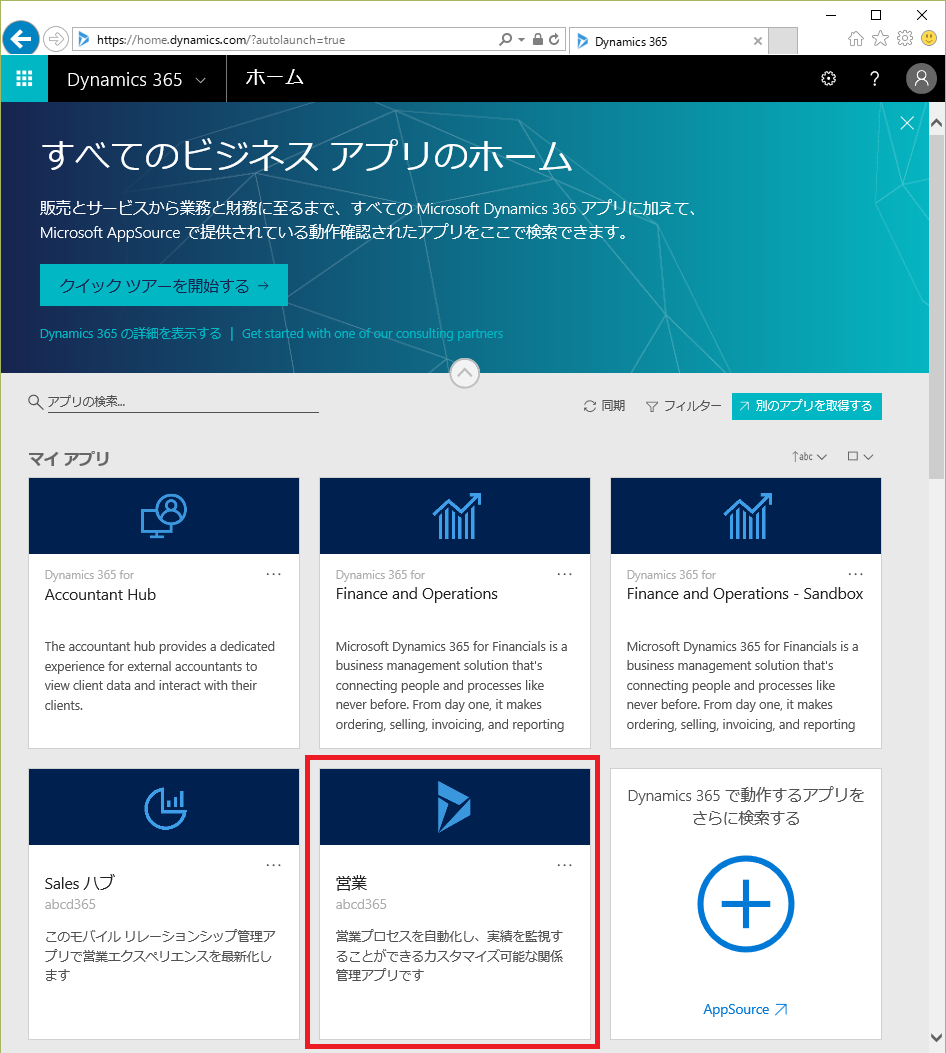Click the page scrollbar up arrow

point(937,124)
